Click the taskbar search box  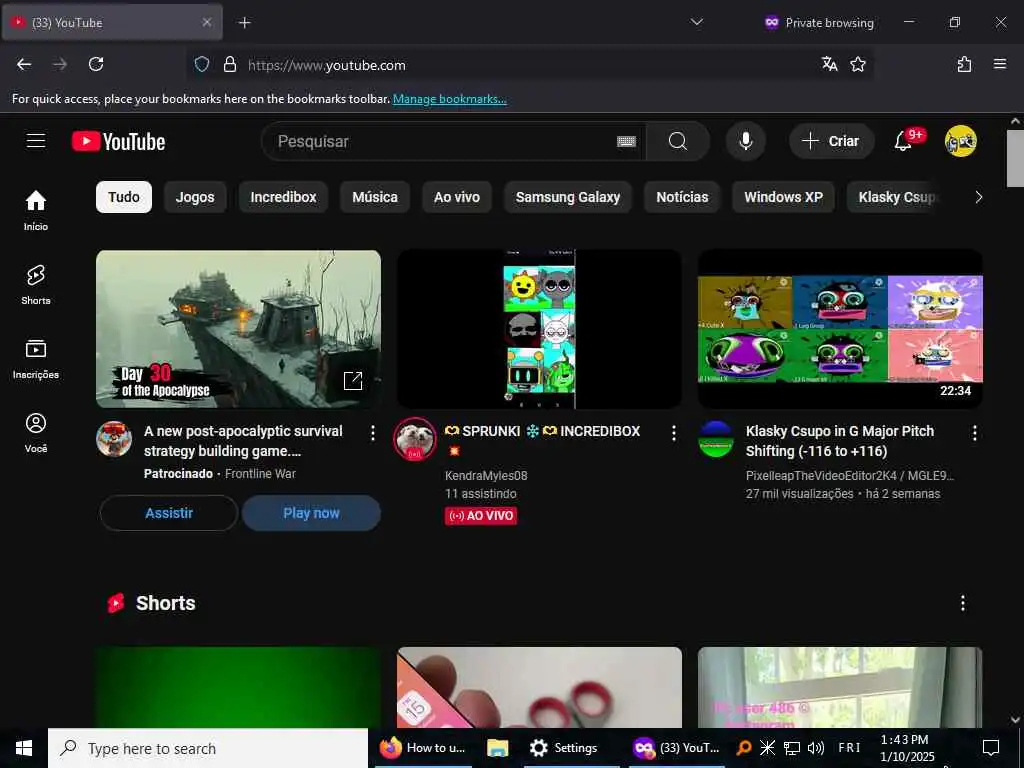coord(208,748)
